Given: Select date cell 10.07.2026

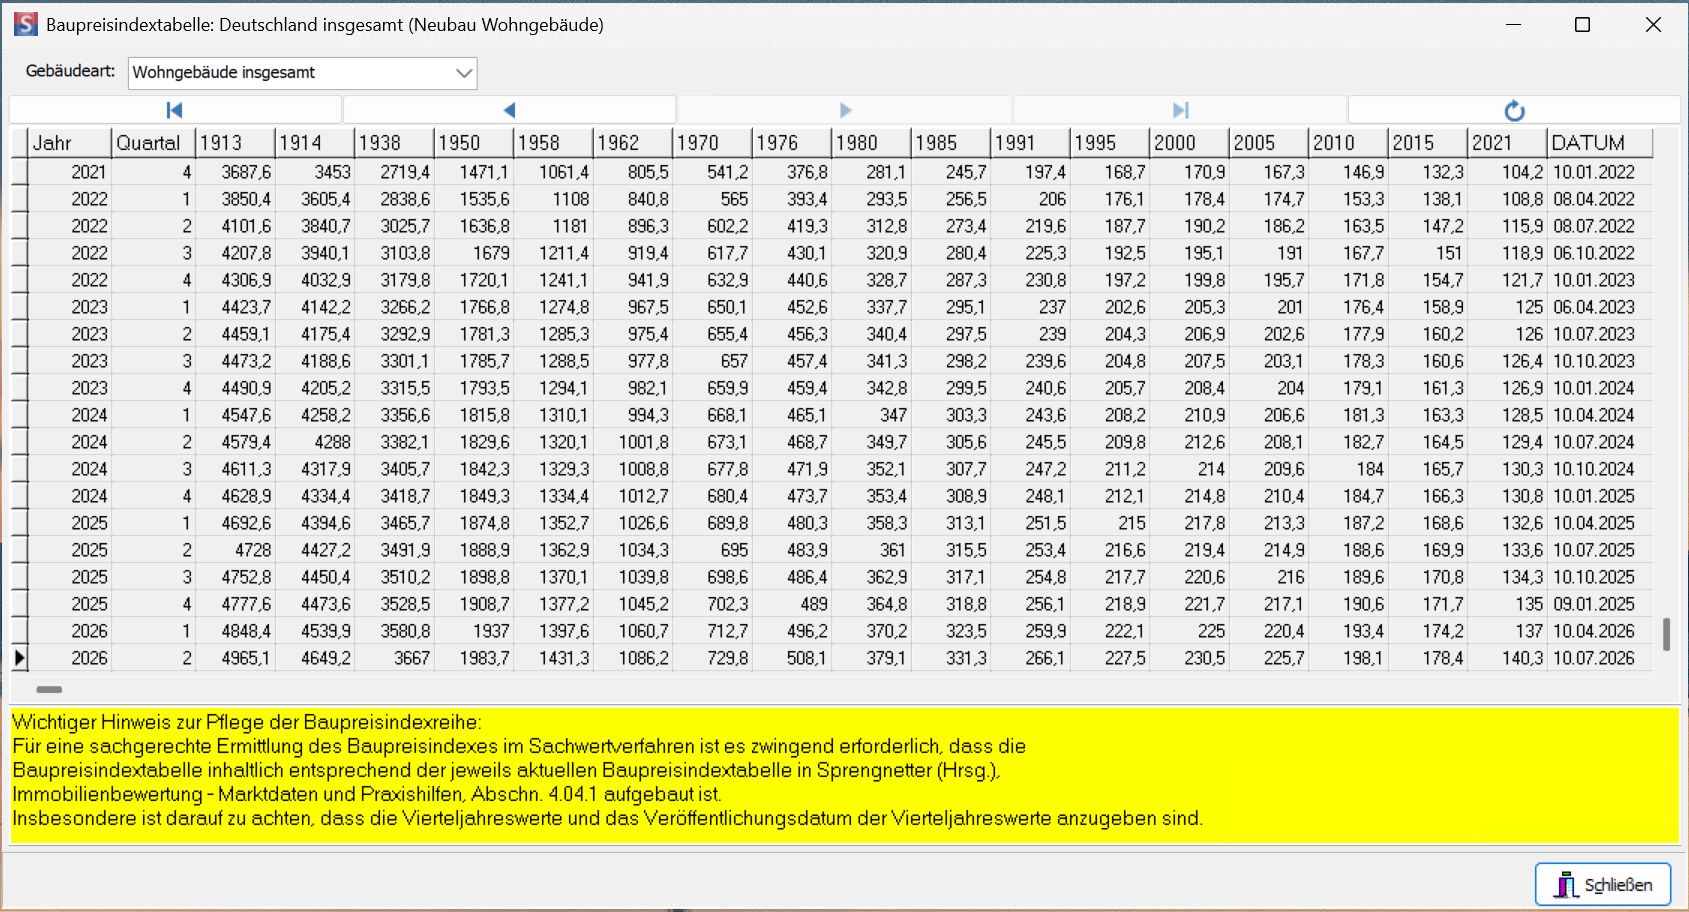Looking at the screenshot, I should point(1600,658).
